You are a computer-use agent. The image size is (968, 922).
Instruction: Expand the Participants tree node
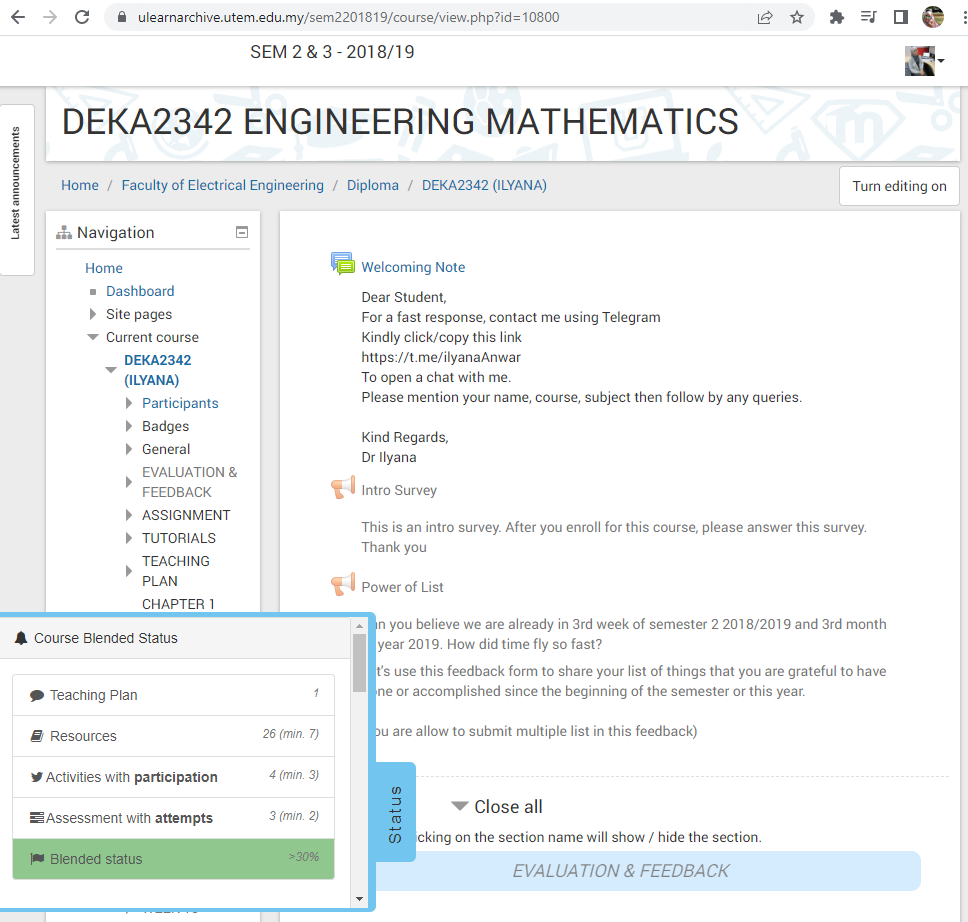[x=129, y=403]
